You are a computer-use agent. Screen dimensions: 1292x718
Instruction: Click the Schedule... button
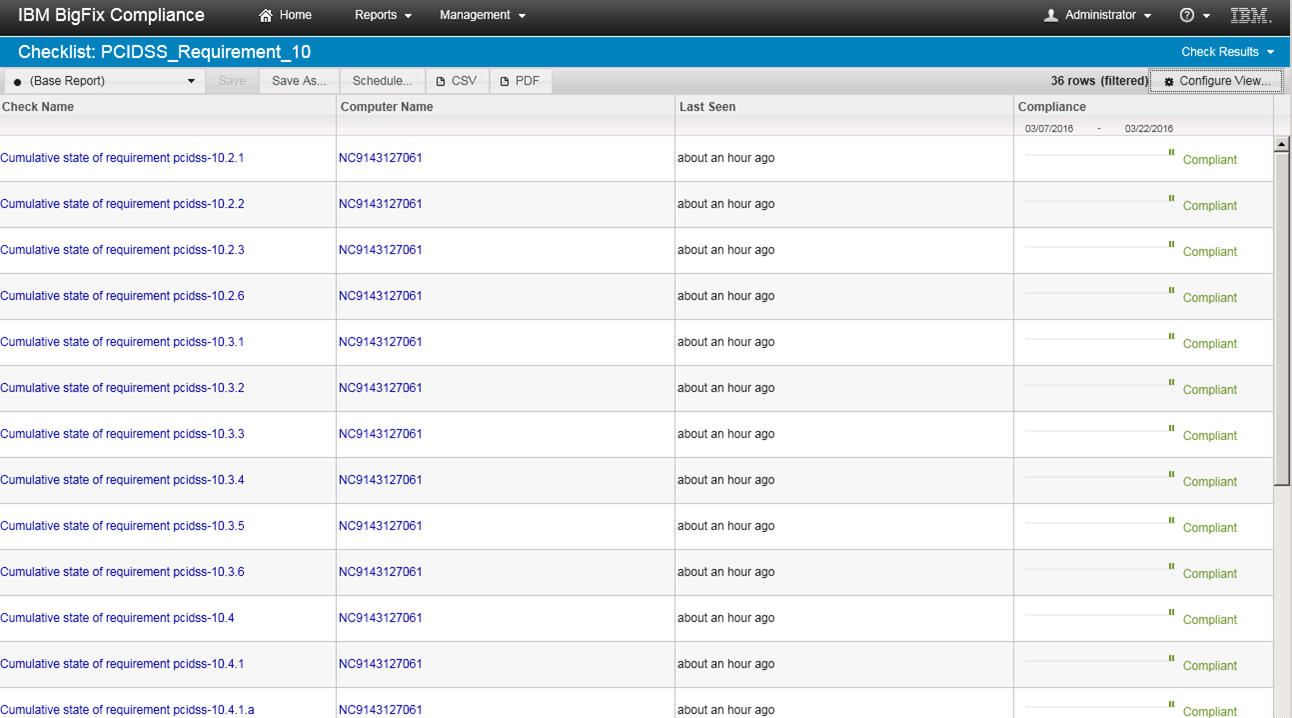click(x=382, y=81)
